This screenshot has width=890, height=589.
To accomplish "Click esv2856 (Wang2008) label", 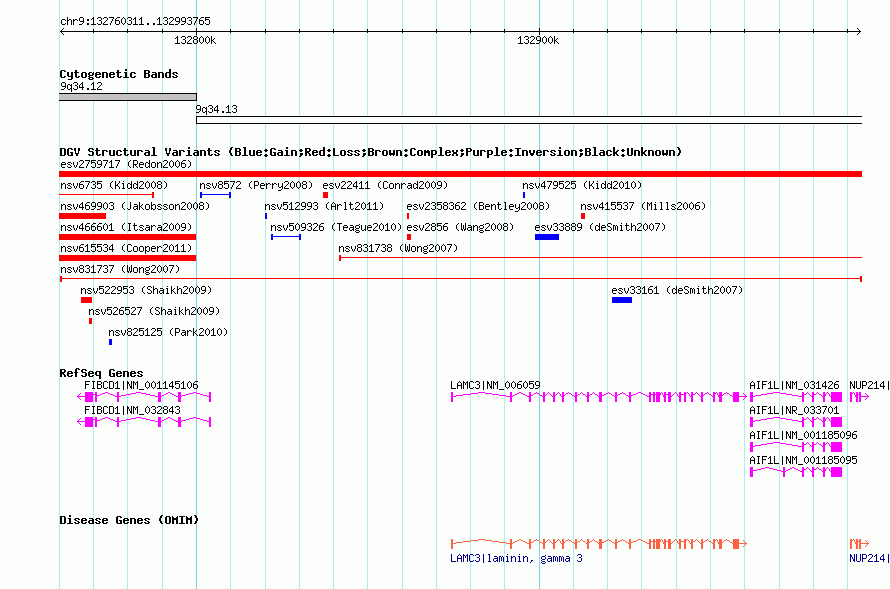I will coord(460,227).
